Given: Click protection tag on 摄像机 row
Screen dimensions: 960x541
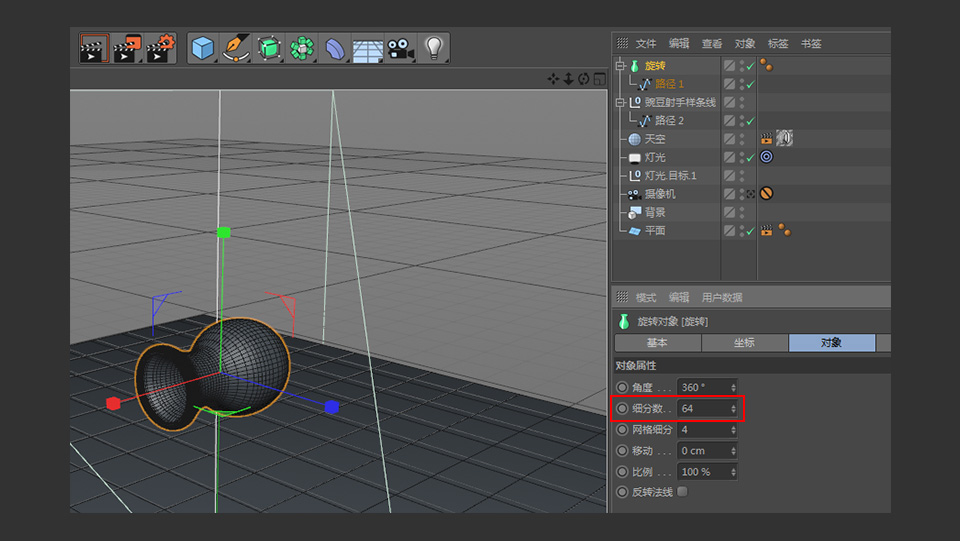Looking at the screenshot, I should click(x=766, y=193).
